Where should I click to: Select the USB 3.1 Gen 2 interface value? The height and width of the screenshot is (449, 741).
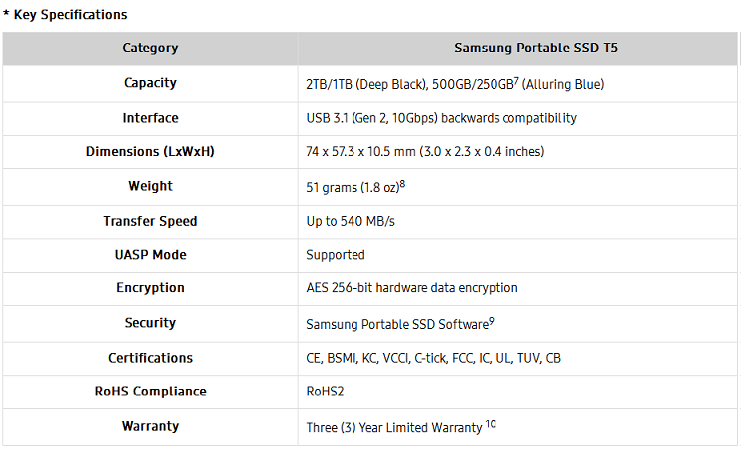[441, 118]
